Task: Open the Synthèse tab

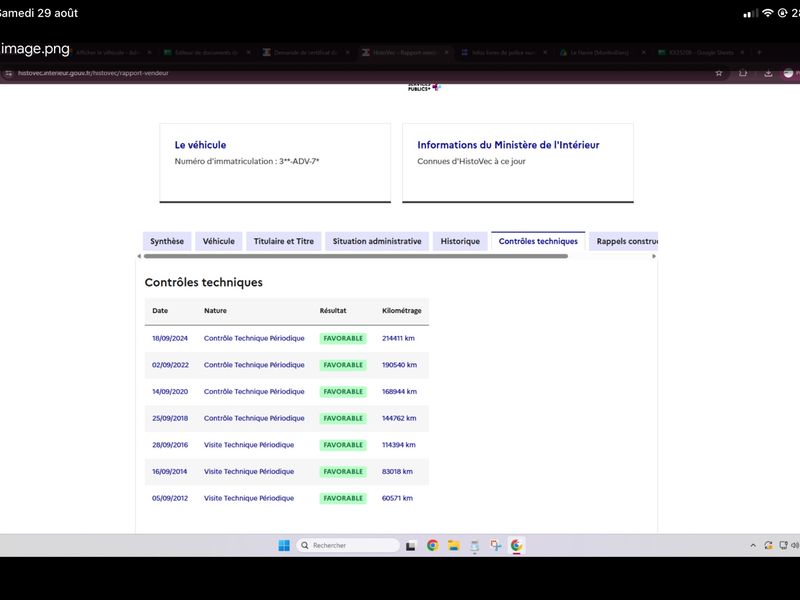Action: coord(167,241)
